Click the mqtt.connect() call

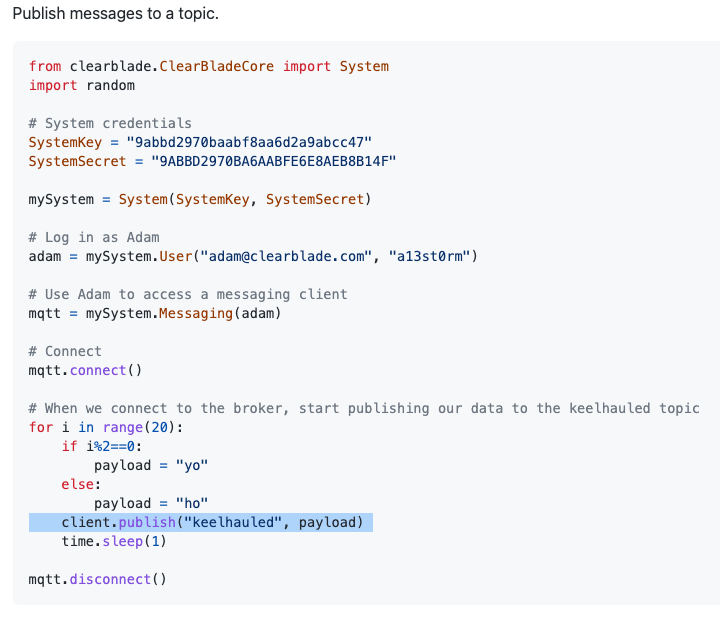[x=85, y=370]
